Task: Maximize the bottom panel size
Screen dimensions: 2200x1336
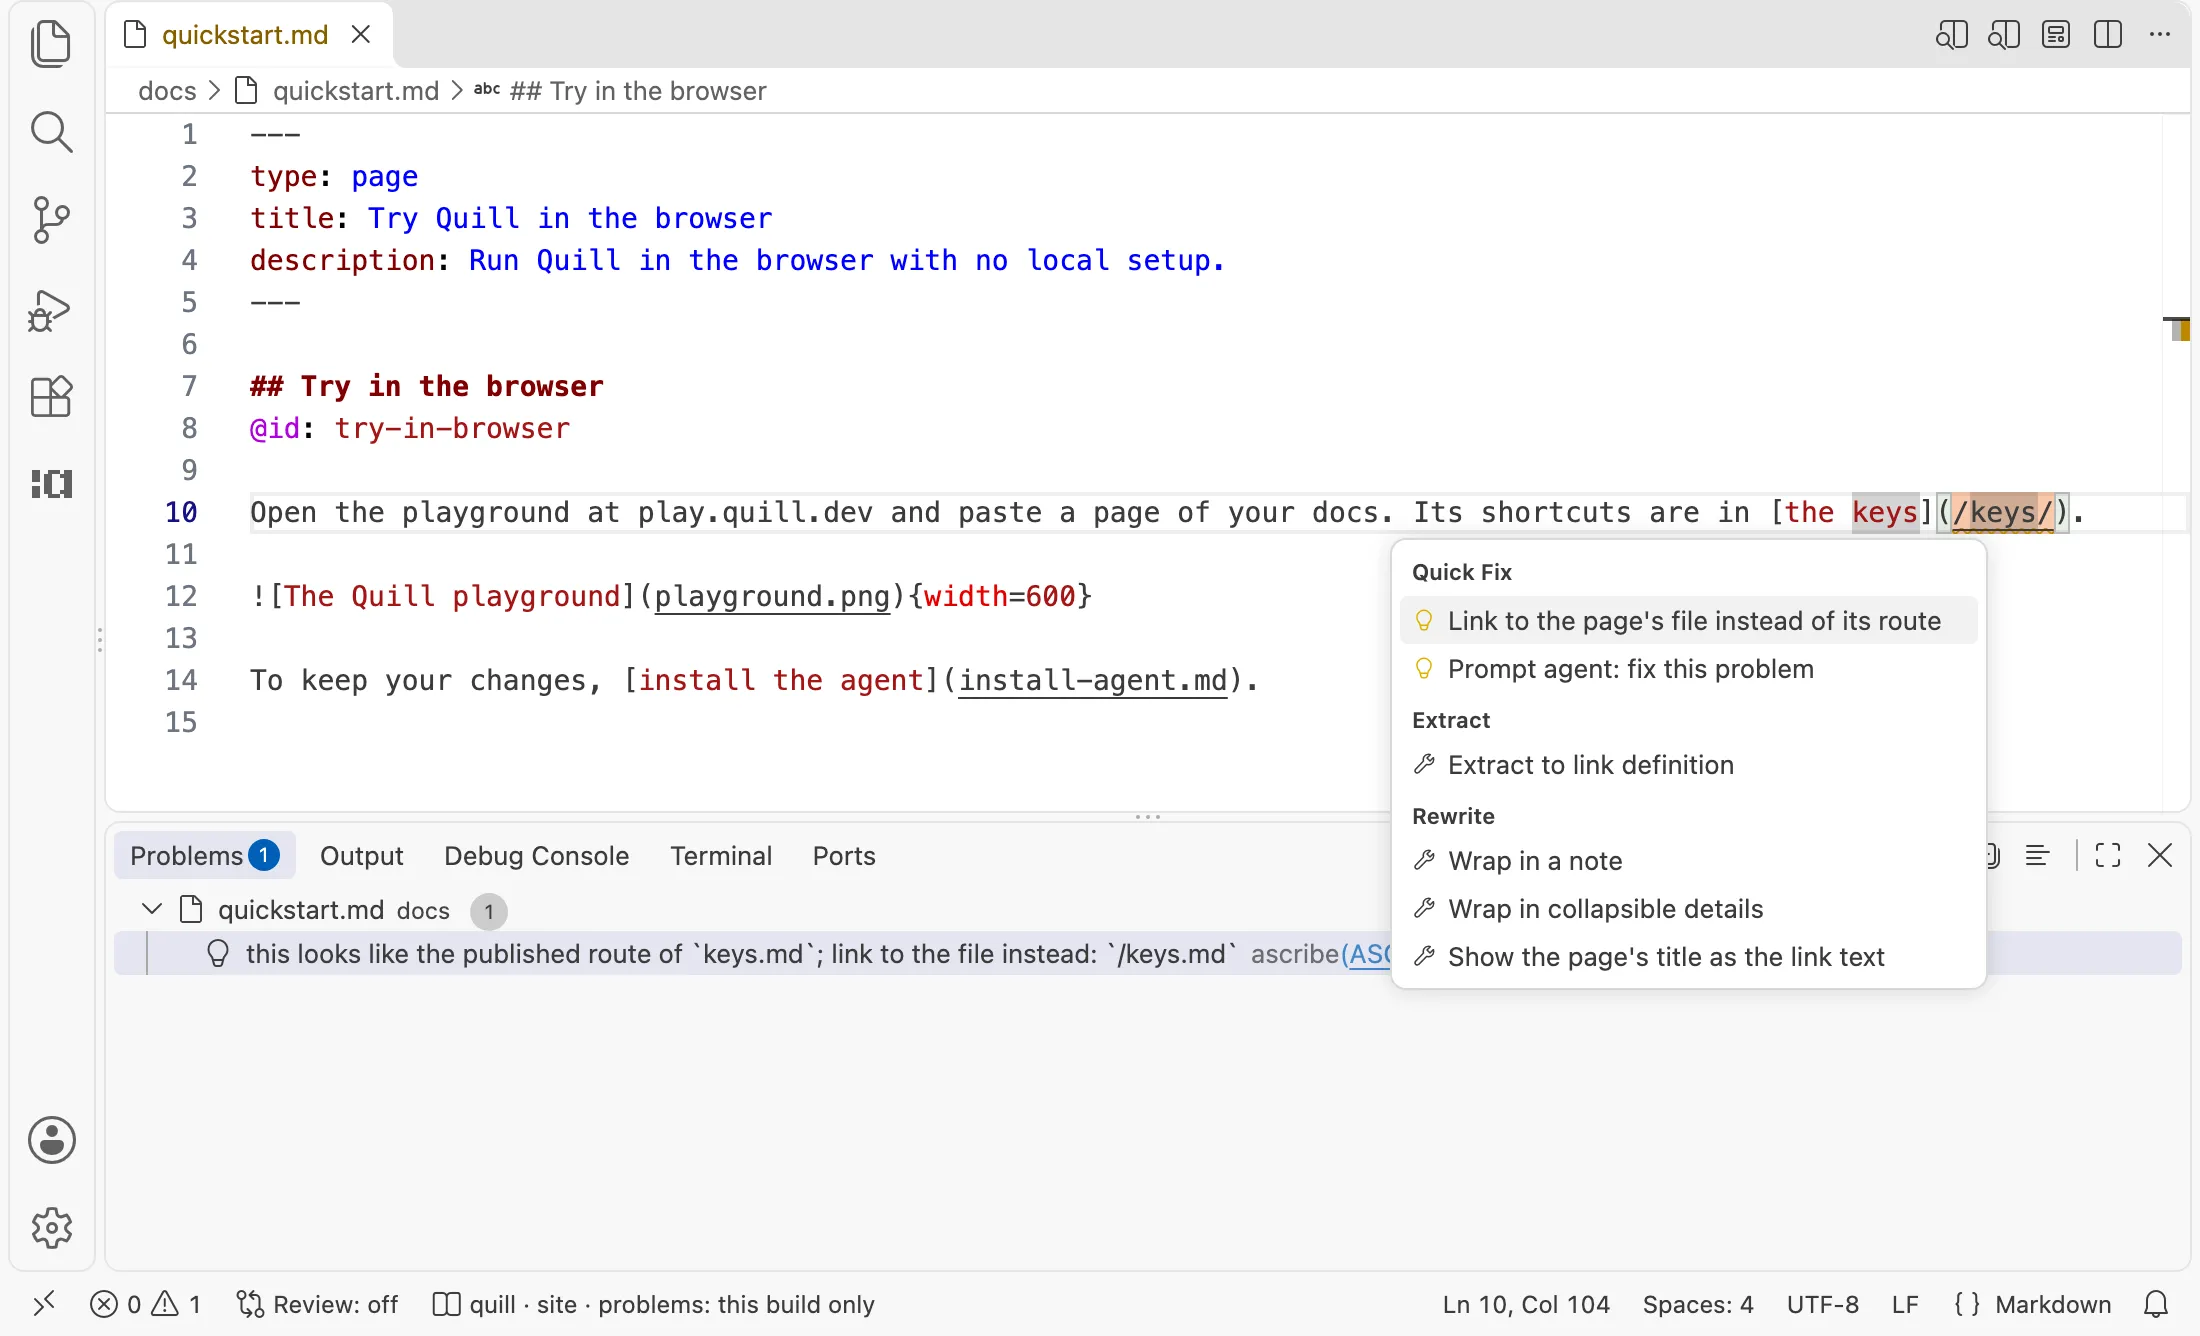Action: point(2108,855)
